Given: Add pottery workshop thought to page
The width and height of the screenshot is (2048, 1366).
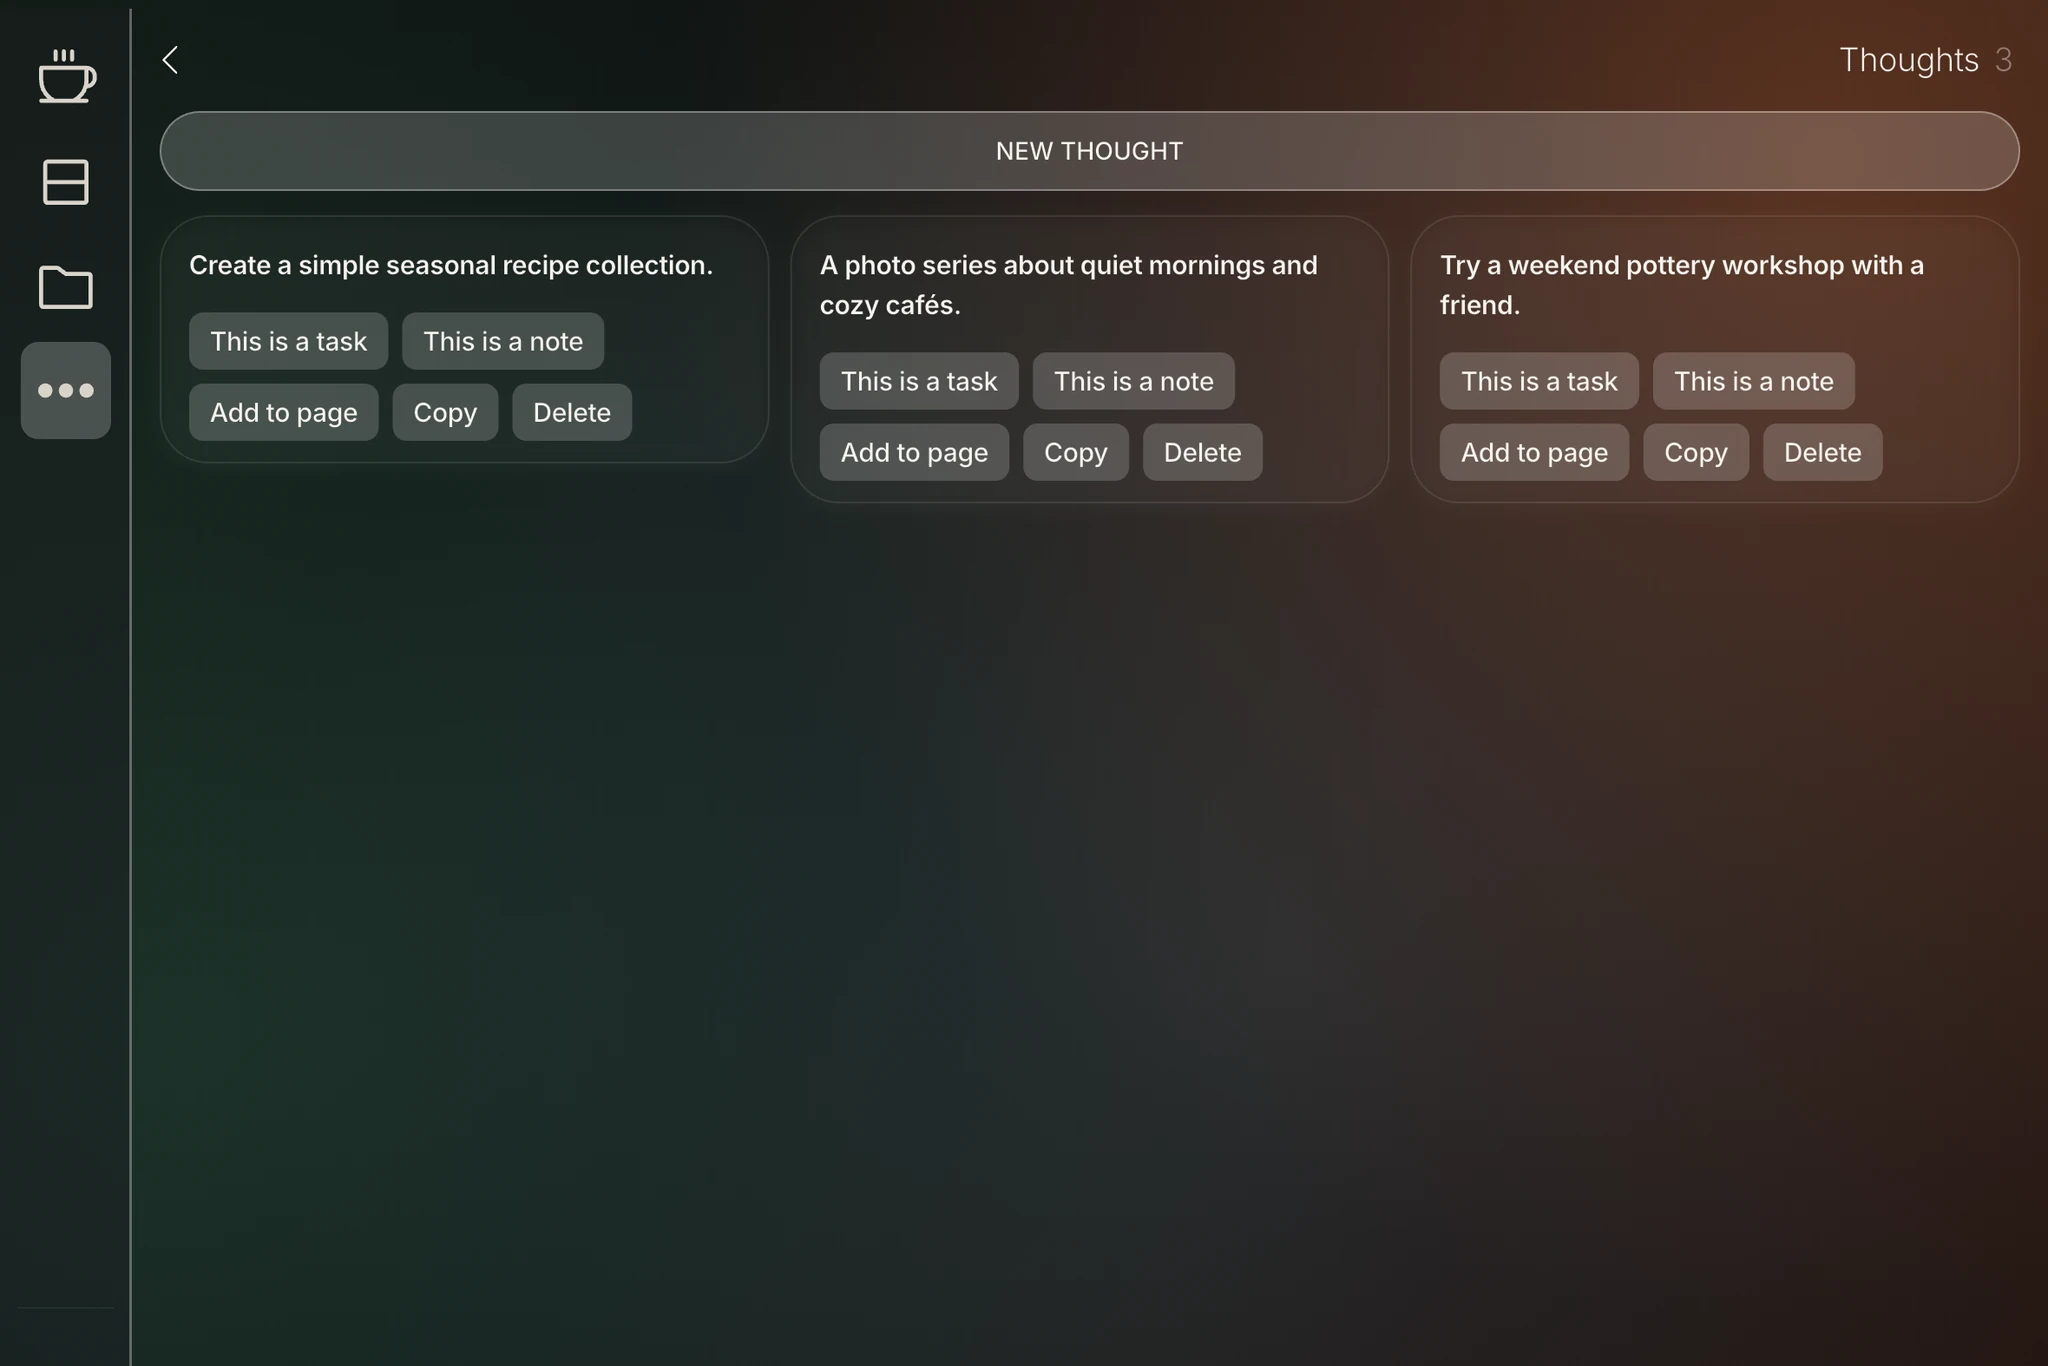Looking at the screenshot, I should pos(1534,452).
